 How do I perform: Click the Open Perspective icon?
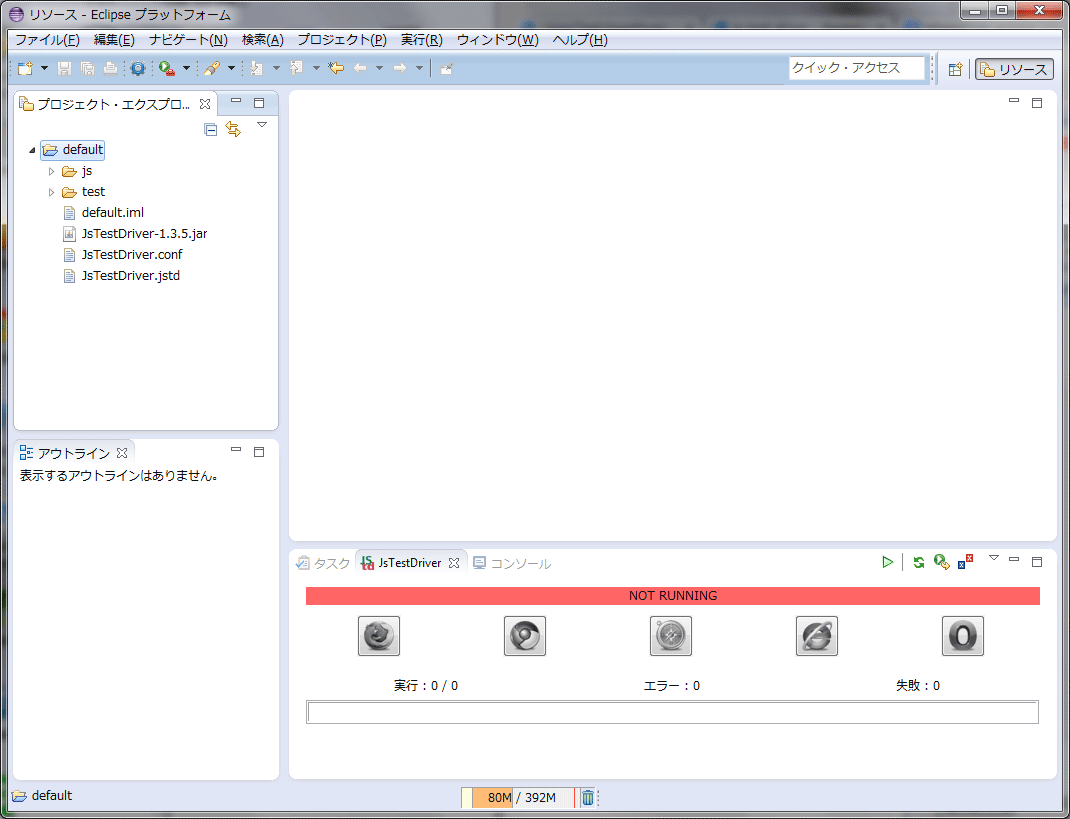tap(955, 69)
